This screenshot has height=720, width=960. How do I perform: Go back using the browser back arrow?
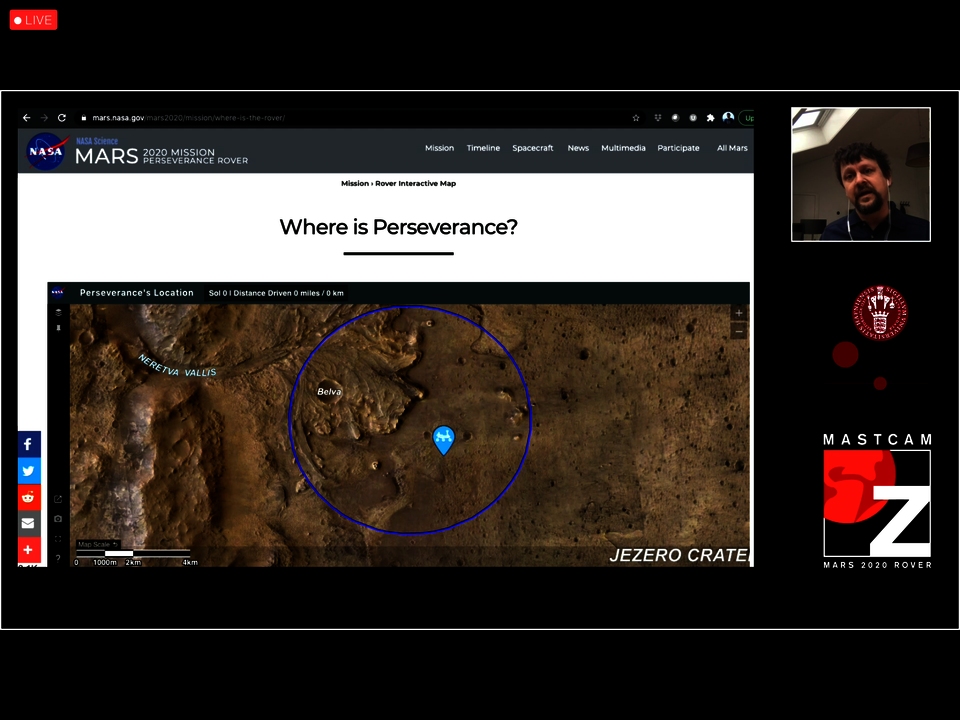click(x=26, y=118)
